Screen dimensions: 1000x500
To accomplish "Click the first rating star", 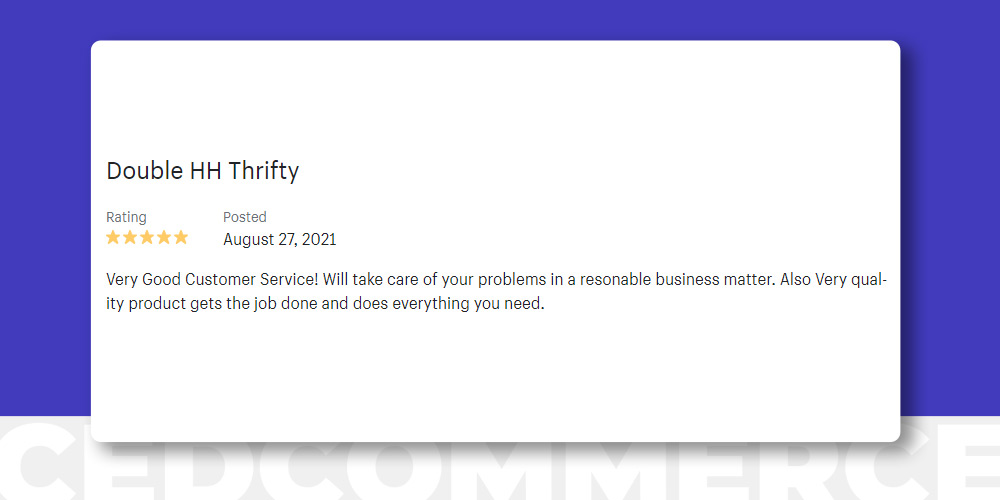I will (x=113, y=238).
